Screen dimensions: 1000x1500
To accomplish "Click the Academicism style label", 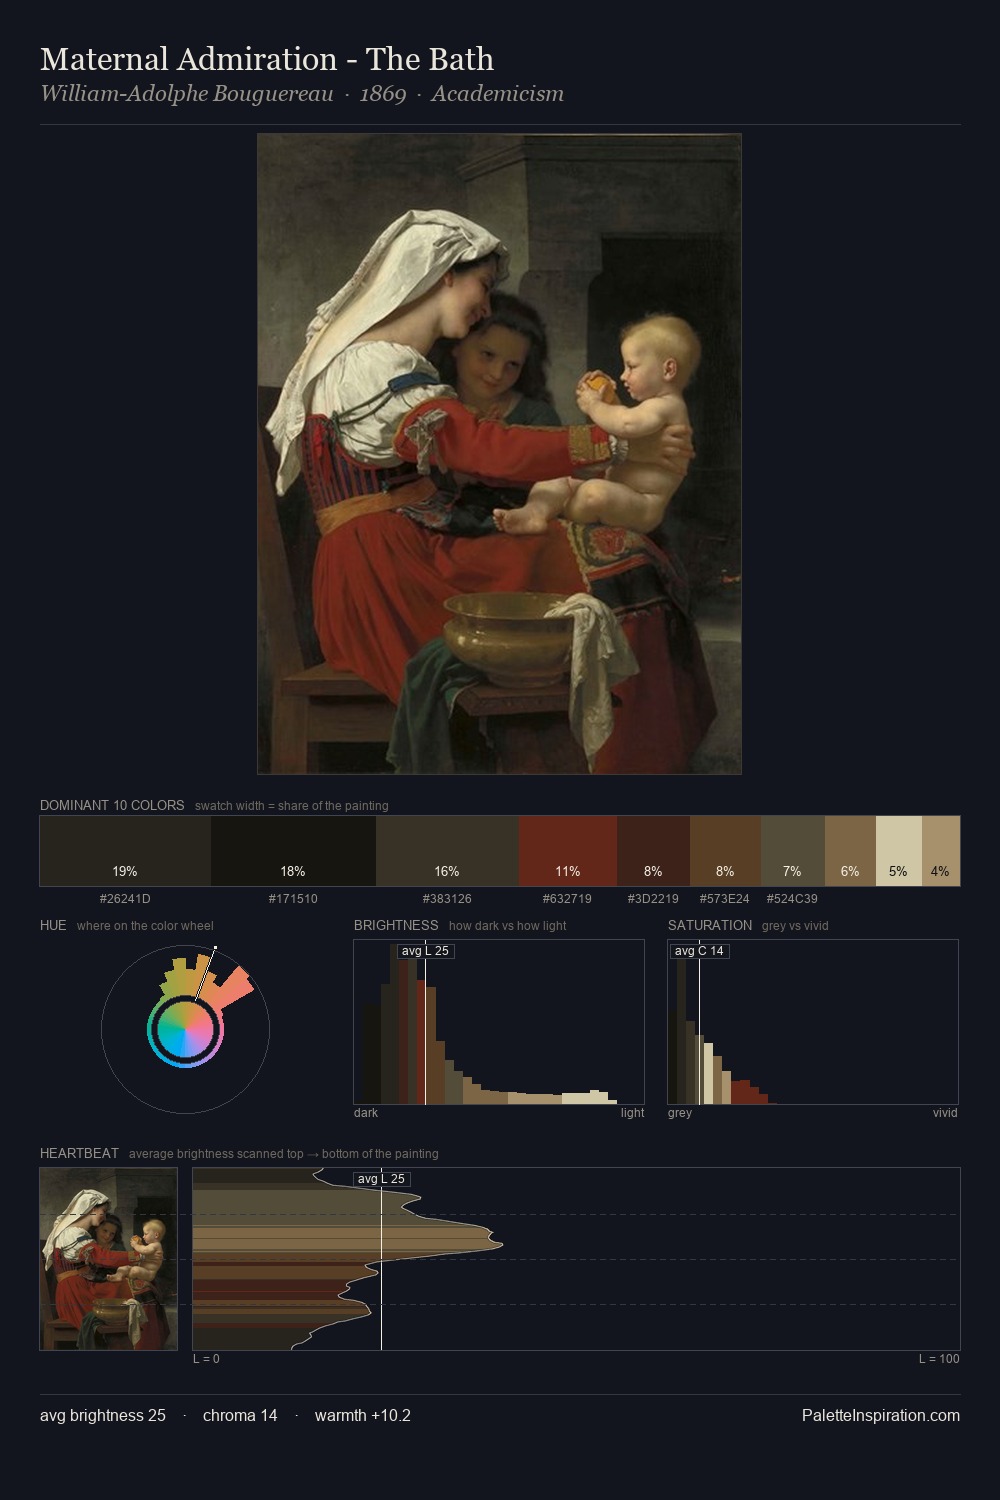I will [x=498, y=94].
